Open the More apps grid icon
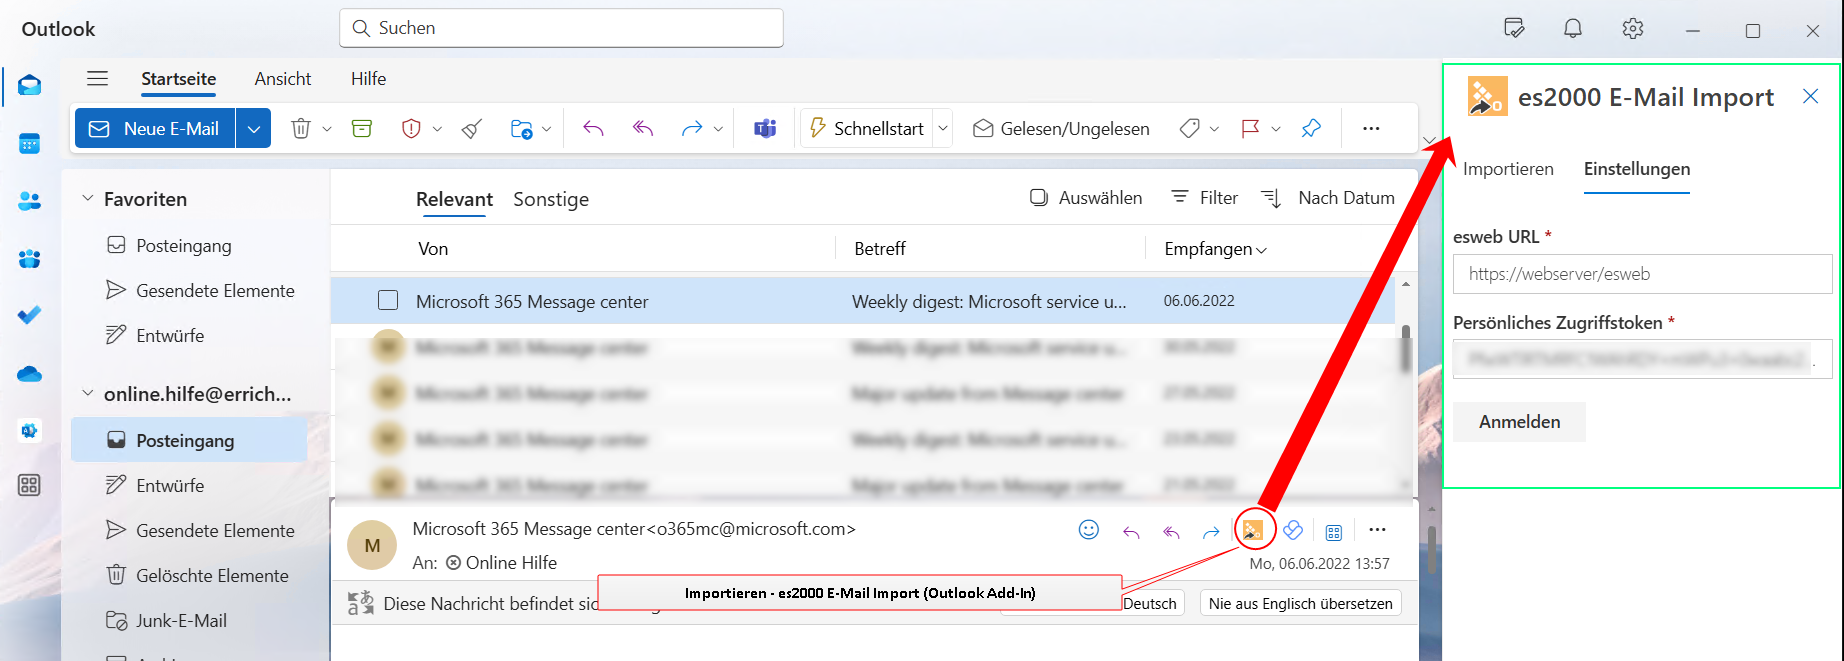Image resolution: width=1844 pixels, height=661 pixels. click(30, 486)
